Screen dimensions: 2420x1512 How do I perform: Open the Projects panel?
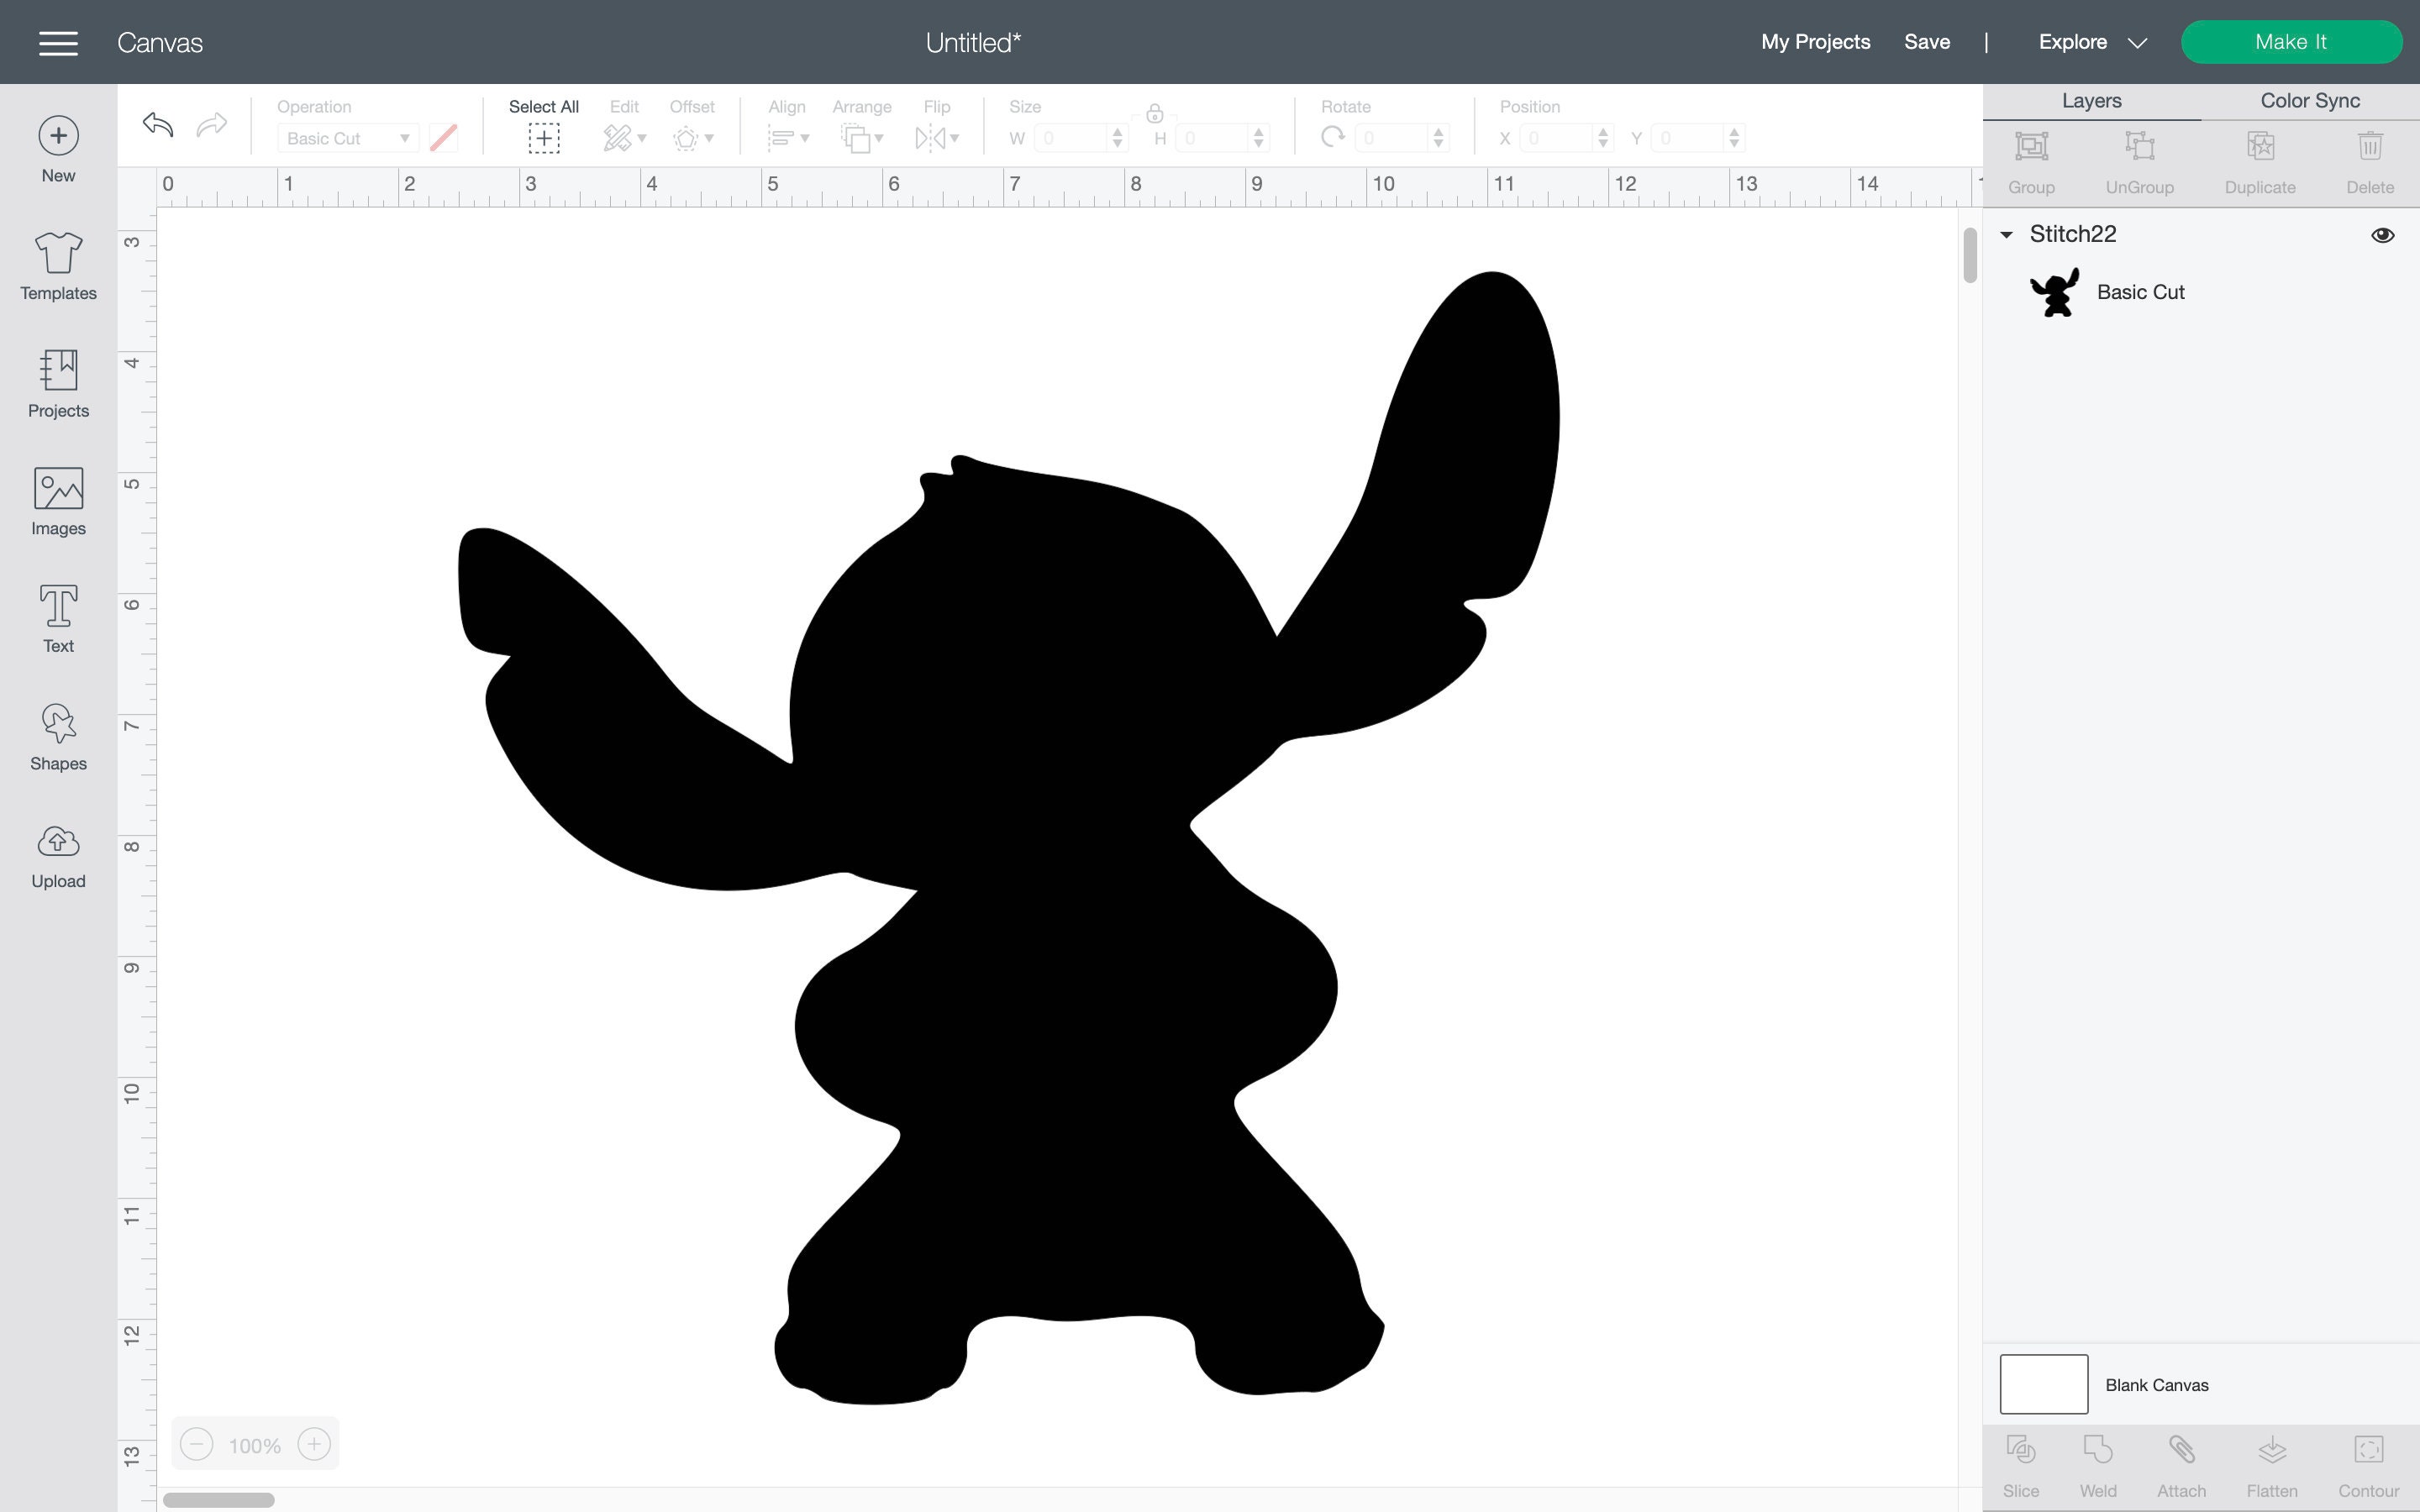pyautogui.click(x=57, y=385)
